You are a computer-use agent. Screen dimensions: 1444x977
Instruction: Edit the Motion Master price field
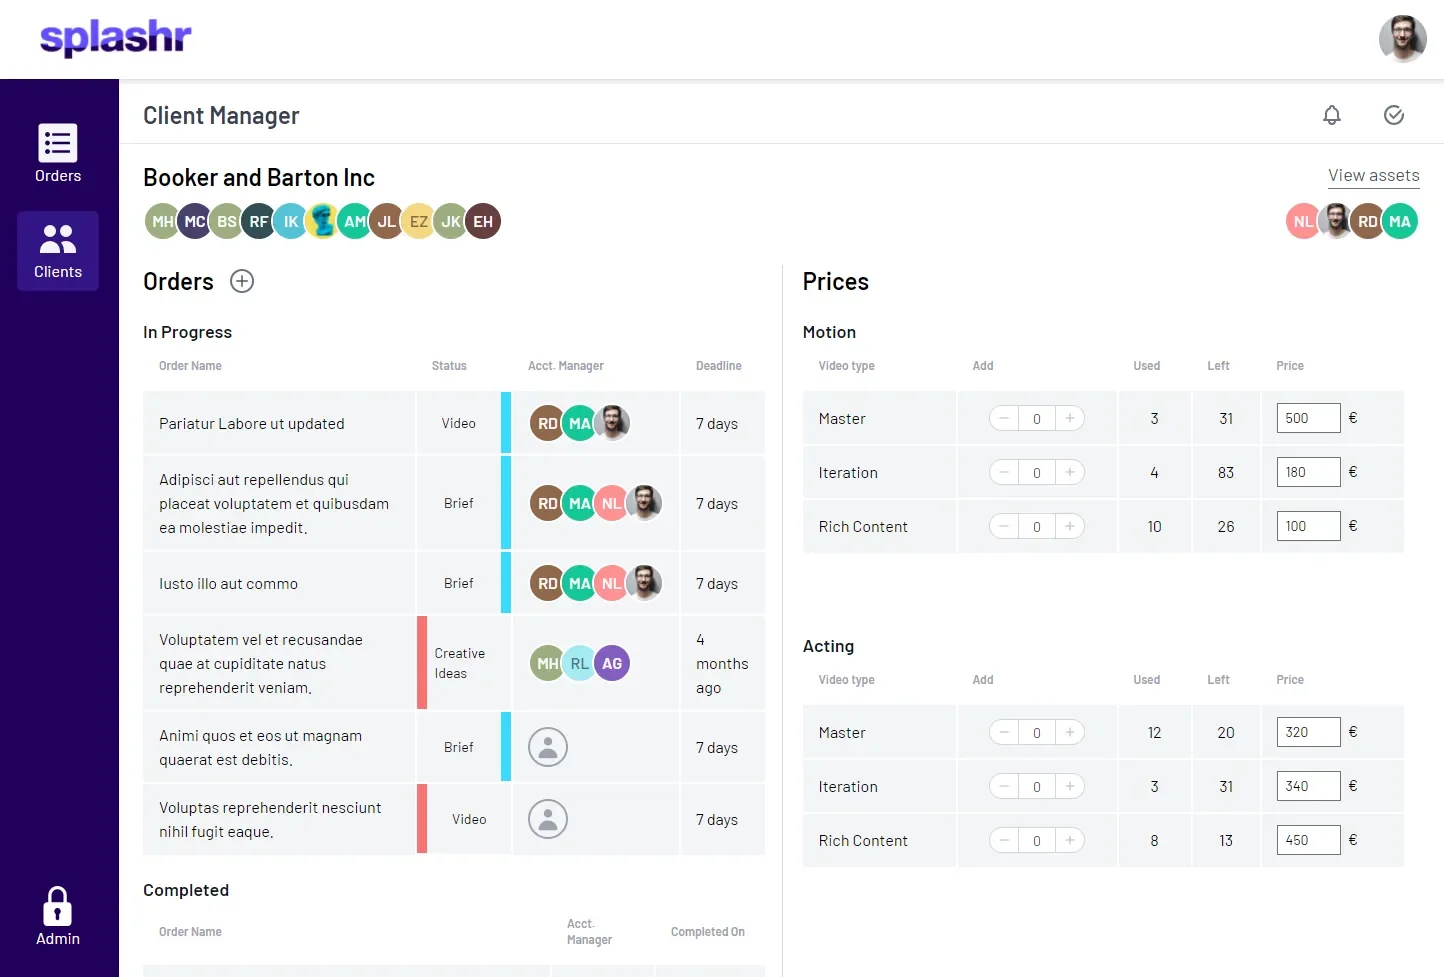click(1308, 418)
